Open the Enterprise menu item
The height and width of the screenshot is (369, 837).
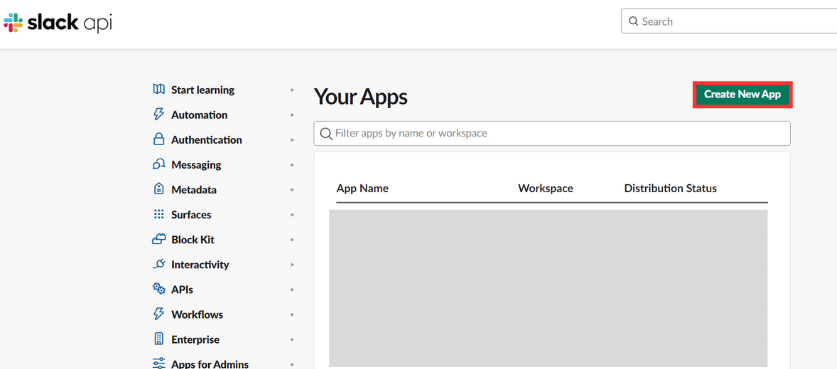[x=195, y=340]
